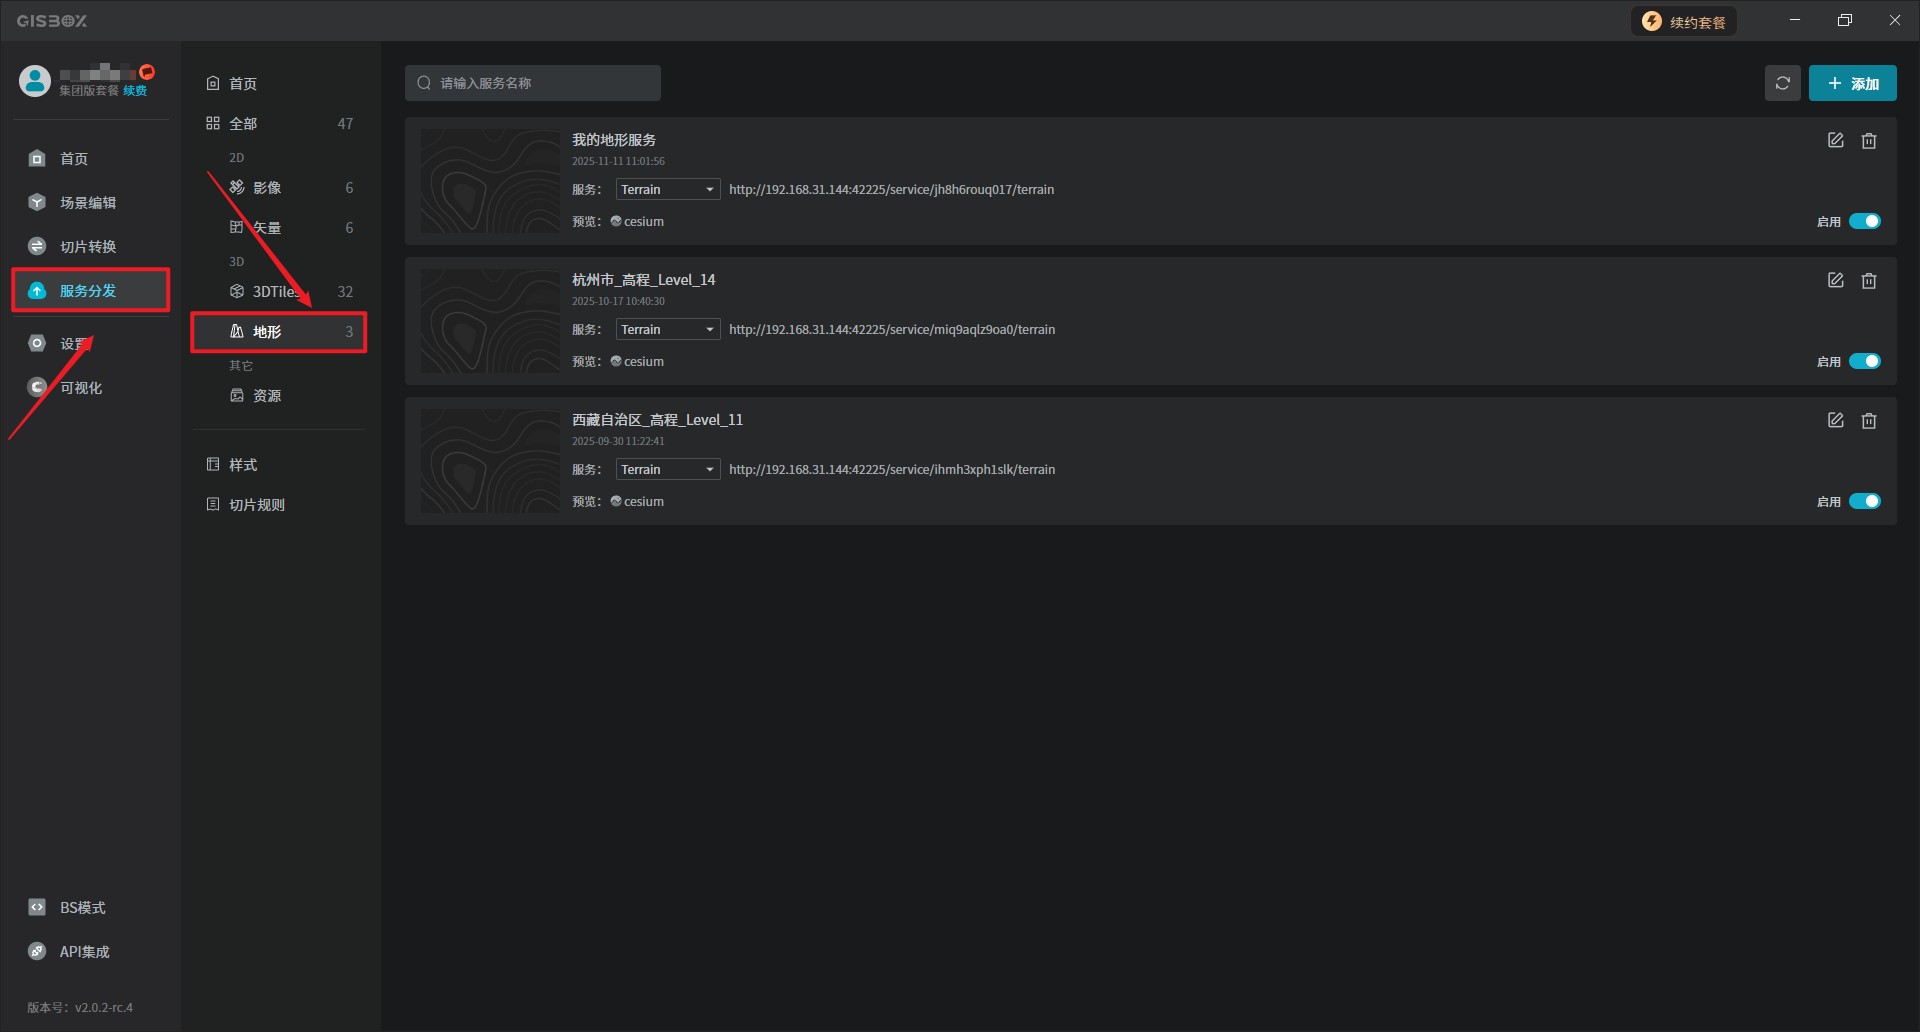
Task: Delete the 杭州市_高程_Level_14 service
Action: [x=1868, y=281]
